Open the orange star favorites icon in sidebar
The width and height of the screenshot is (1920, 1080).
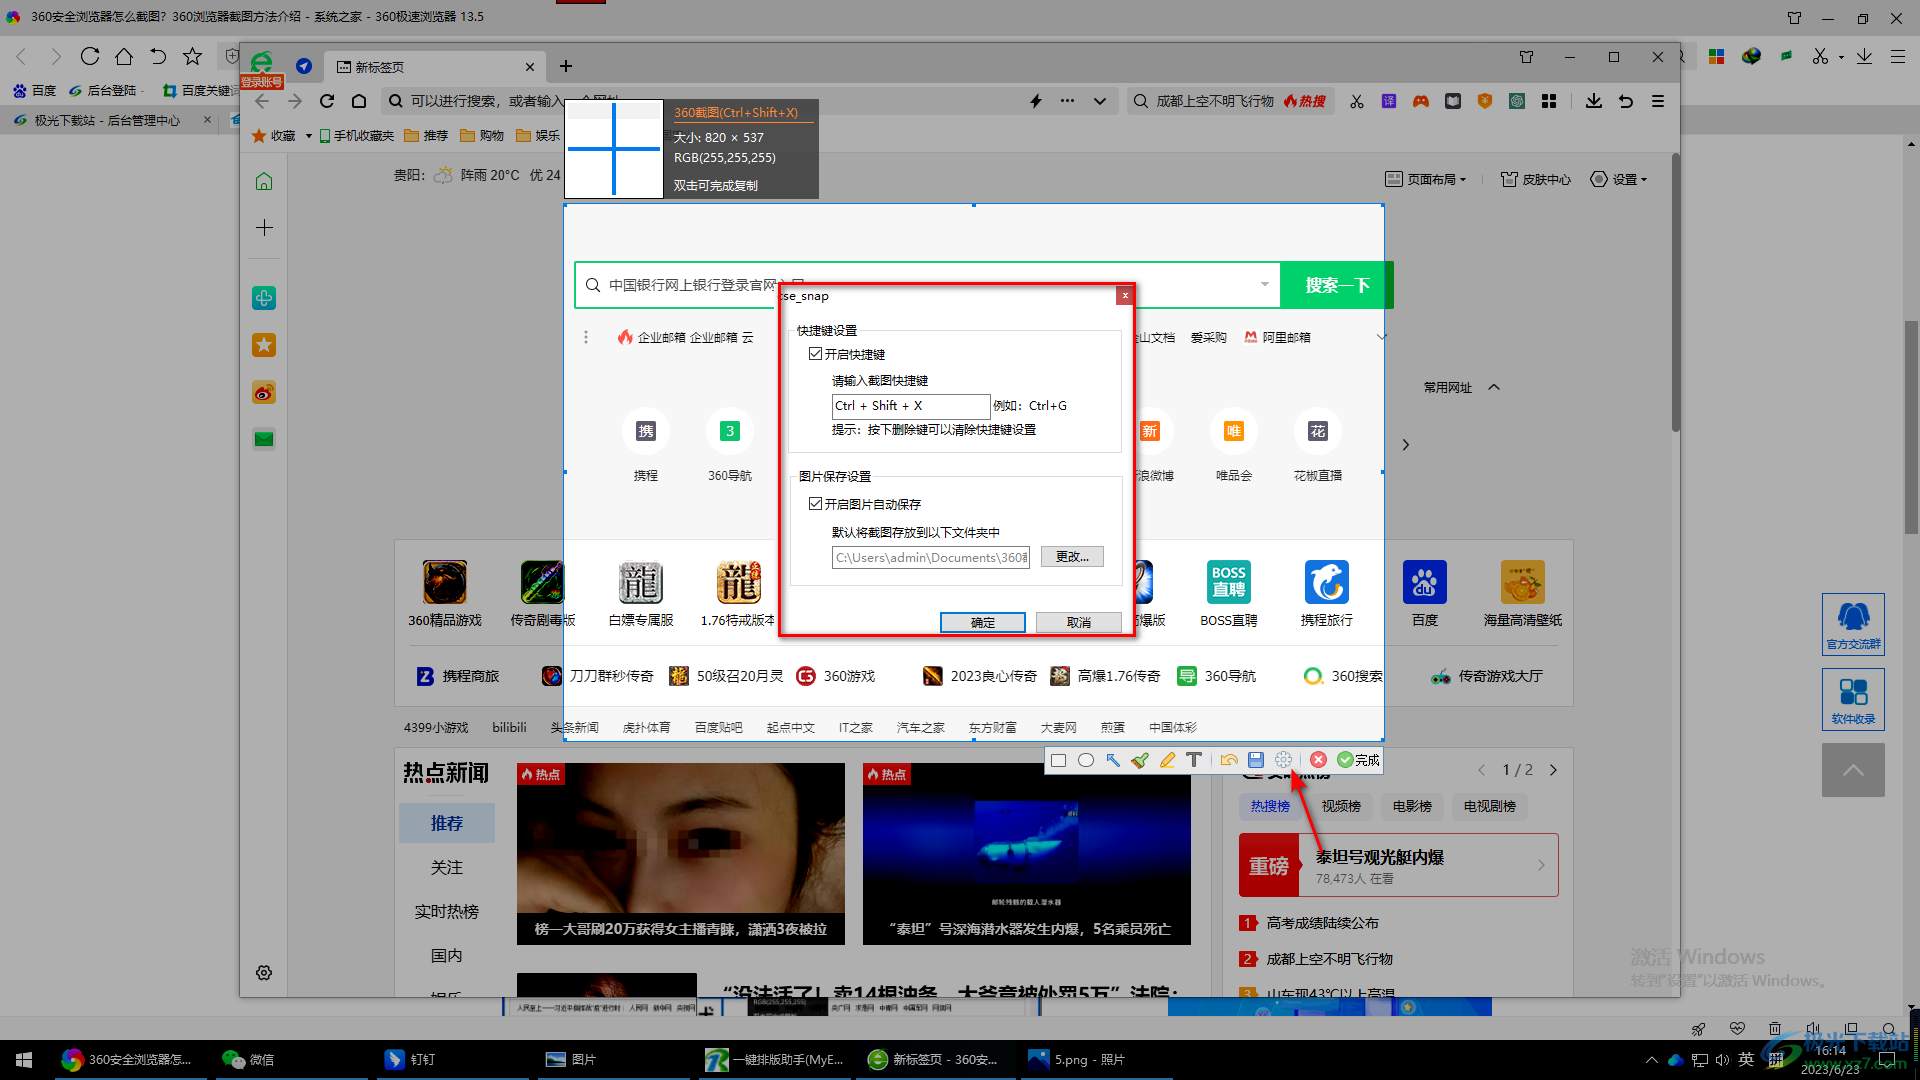coord(264,345)
